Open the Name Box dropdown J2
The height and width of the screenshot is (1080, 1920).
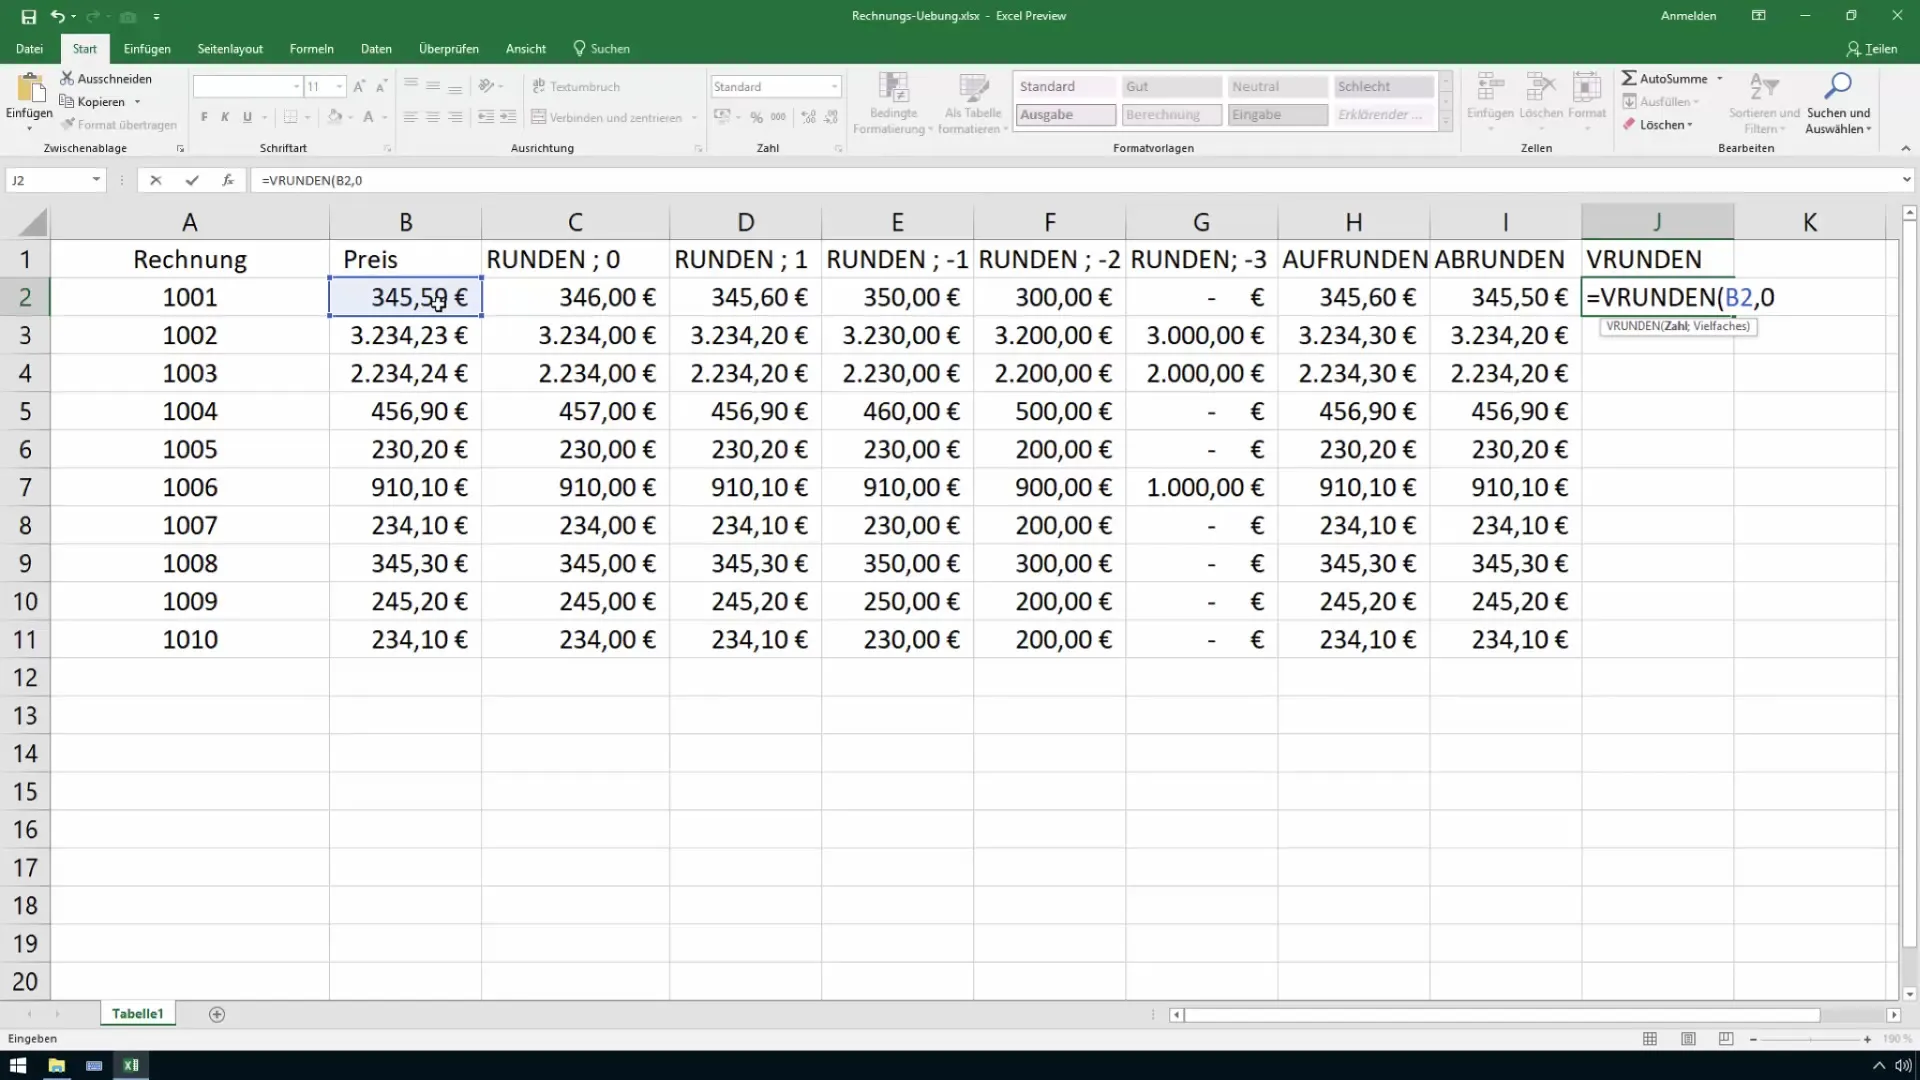(x=96, y=180)
